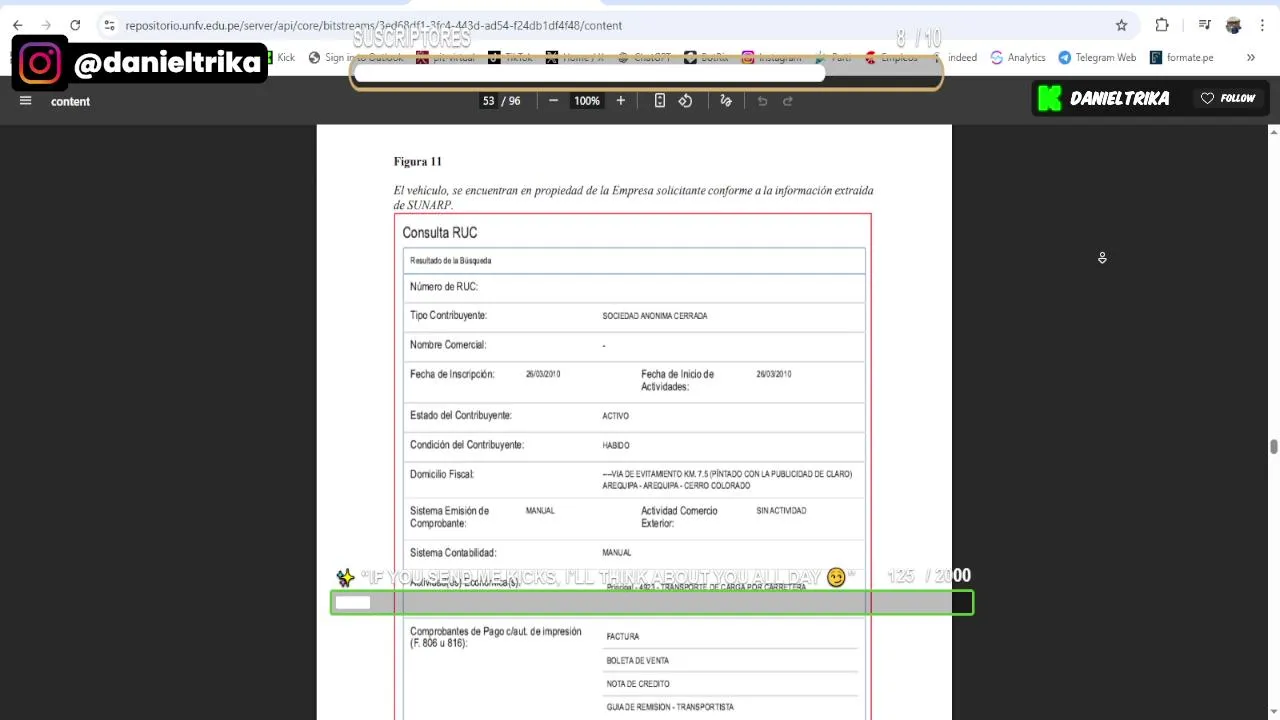
Task: Click the 'FACTURA' entry
Action: 623,637
